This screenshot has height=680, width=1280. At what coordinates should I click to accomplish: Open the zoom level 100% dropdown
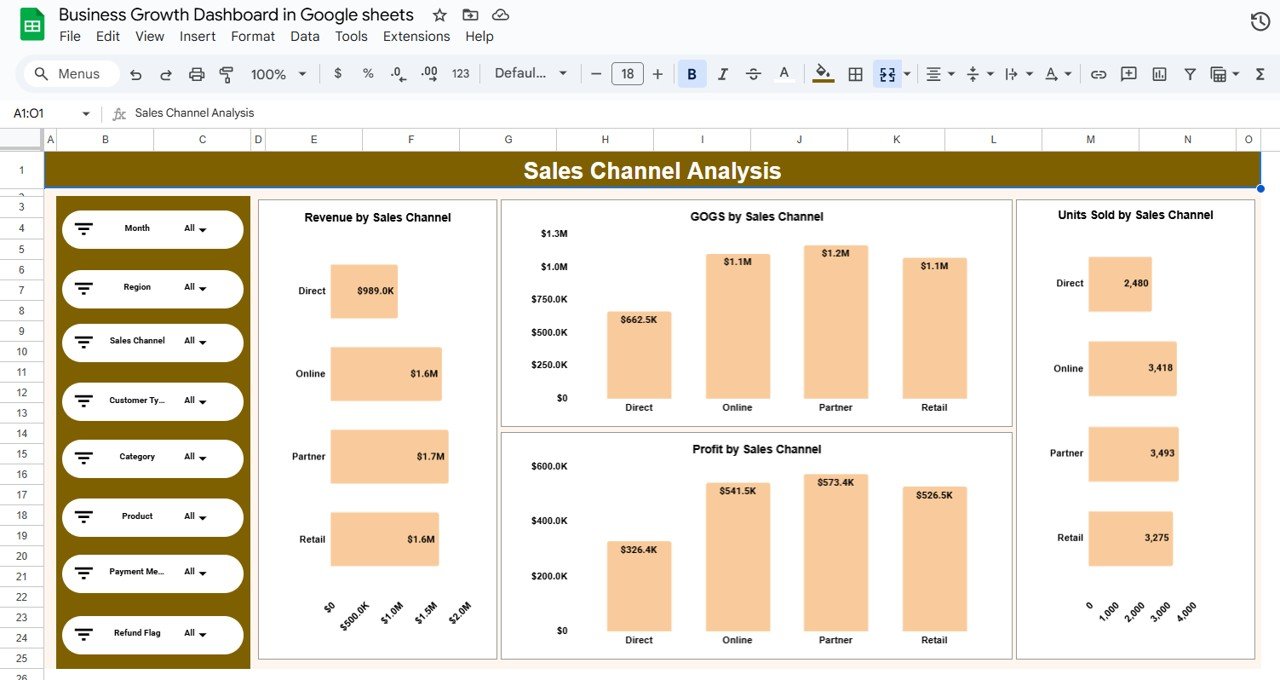277,73
